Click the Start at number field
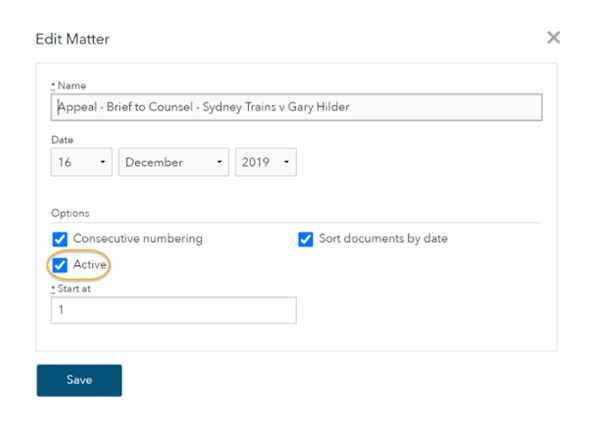This screenshot has width=598, height=425. click(174, 310)
